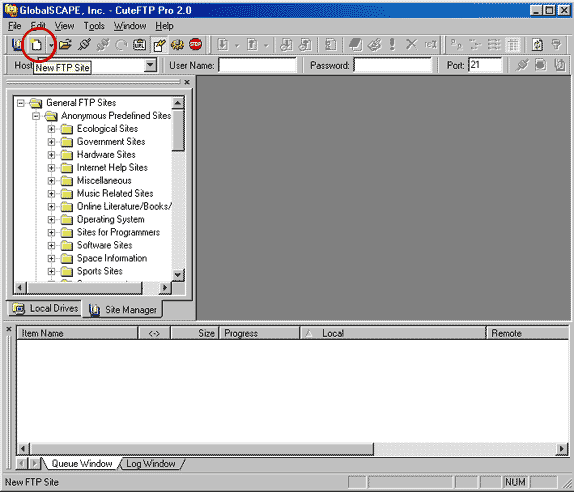Viewport: 574px width, 492px height.
Task: Click the red STOP icon
Action: 195,45
